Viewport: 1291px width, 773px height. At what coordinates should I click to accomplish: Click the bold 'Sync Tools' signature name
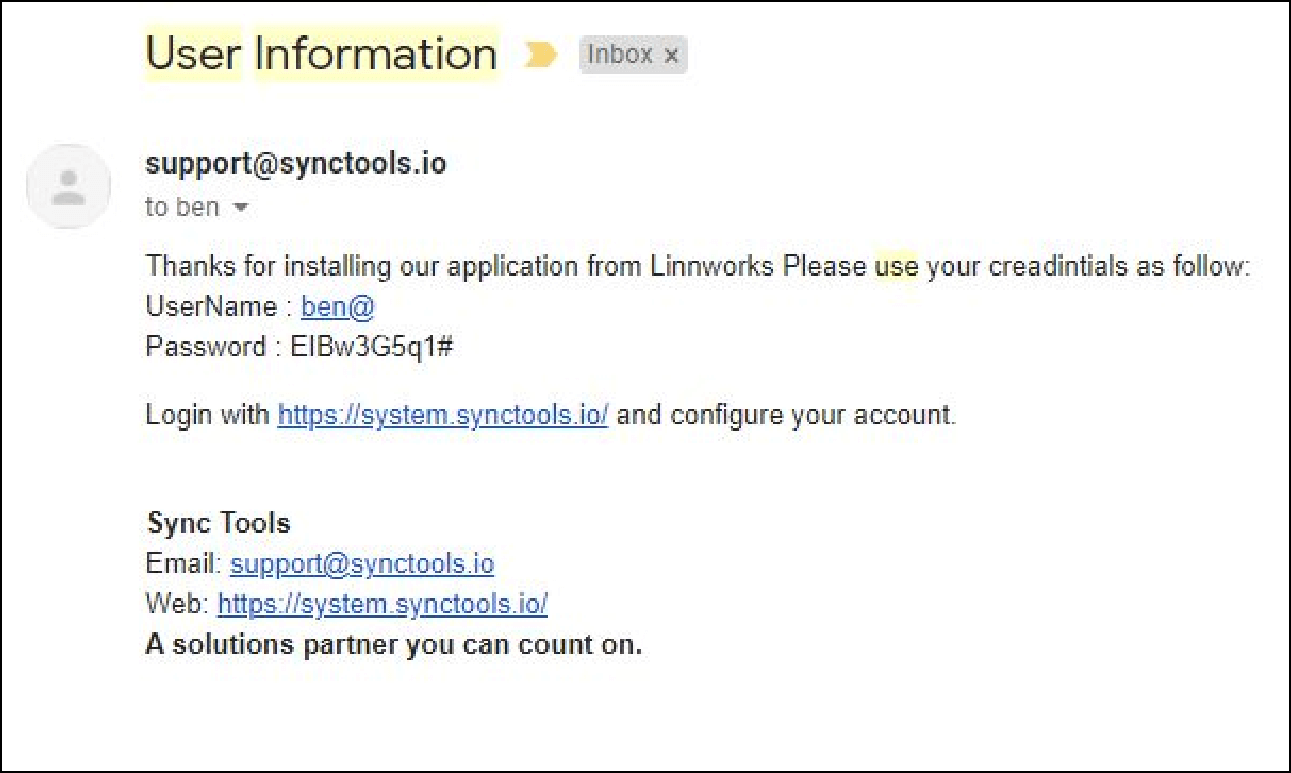(218, 523)
